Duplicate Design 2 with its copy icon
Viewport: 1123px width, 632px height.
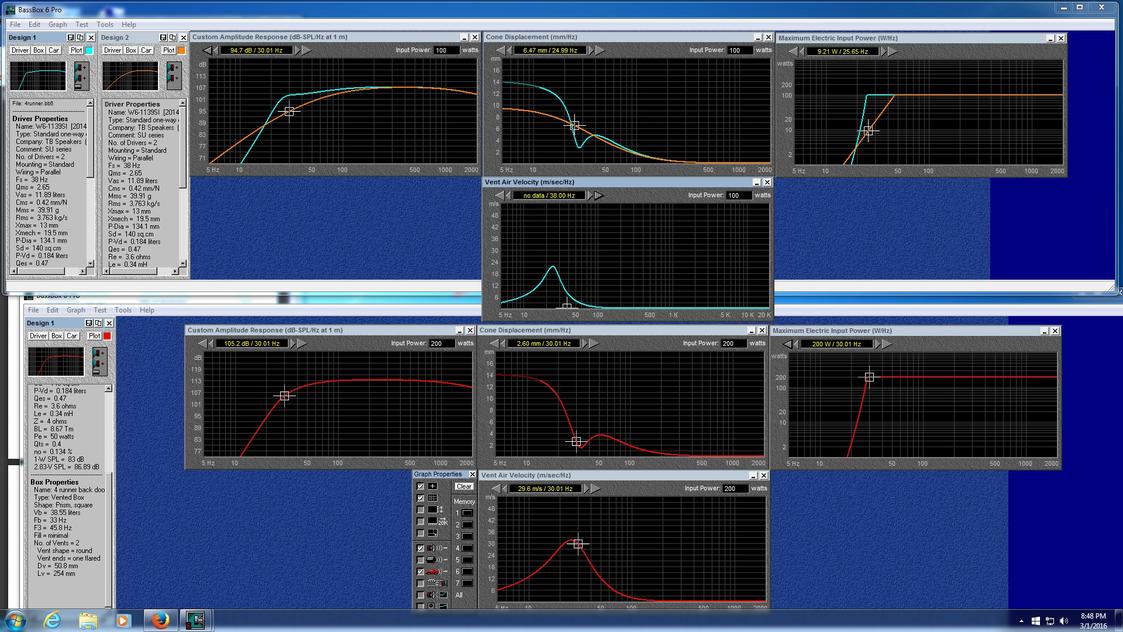click(173, 37)
